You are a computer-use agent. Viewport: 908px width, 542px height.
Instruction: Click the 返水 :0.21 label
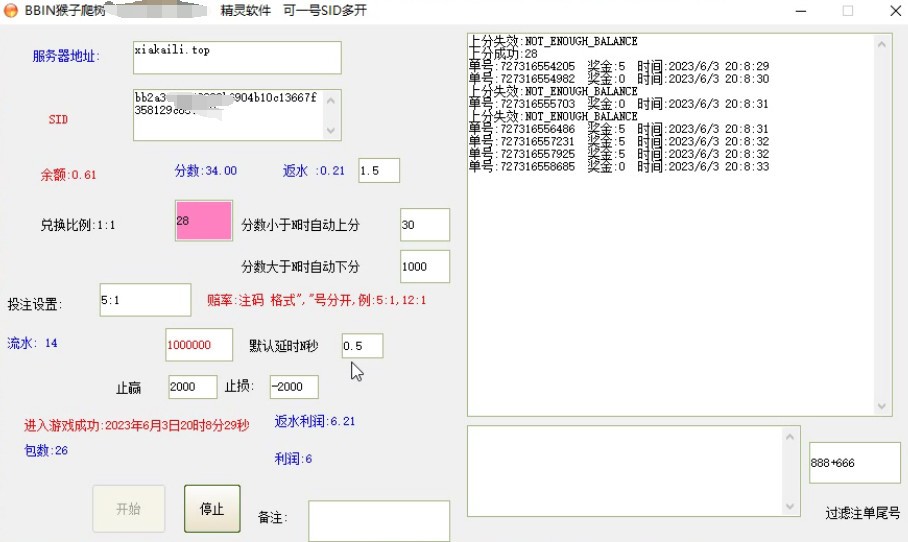[x=313, y=171]
